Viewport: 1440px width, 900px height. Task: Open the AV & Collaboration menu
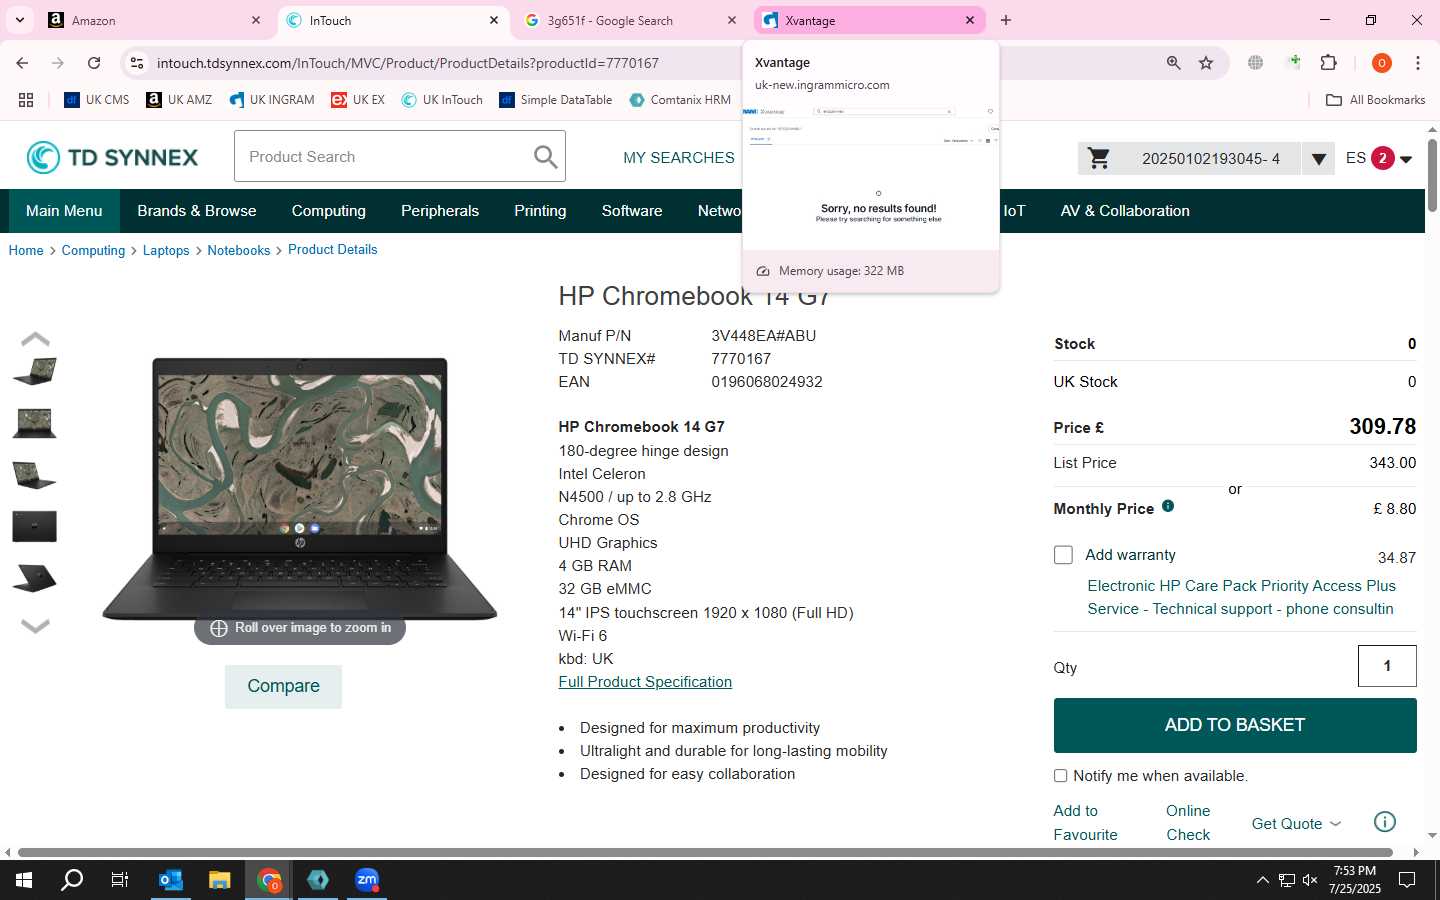point(1125,211)
